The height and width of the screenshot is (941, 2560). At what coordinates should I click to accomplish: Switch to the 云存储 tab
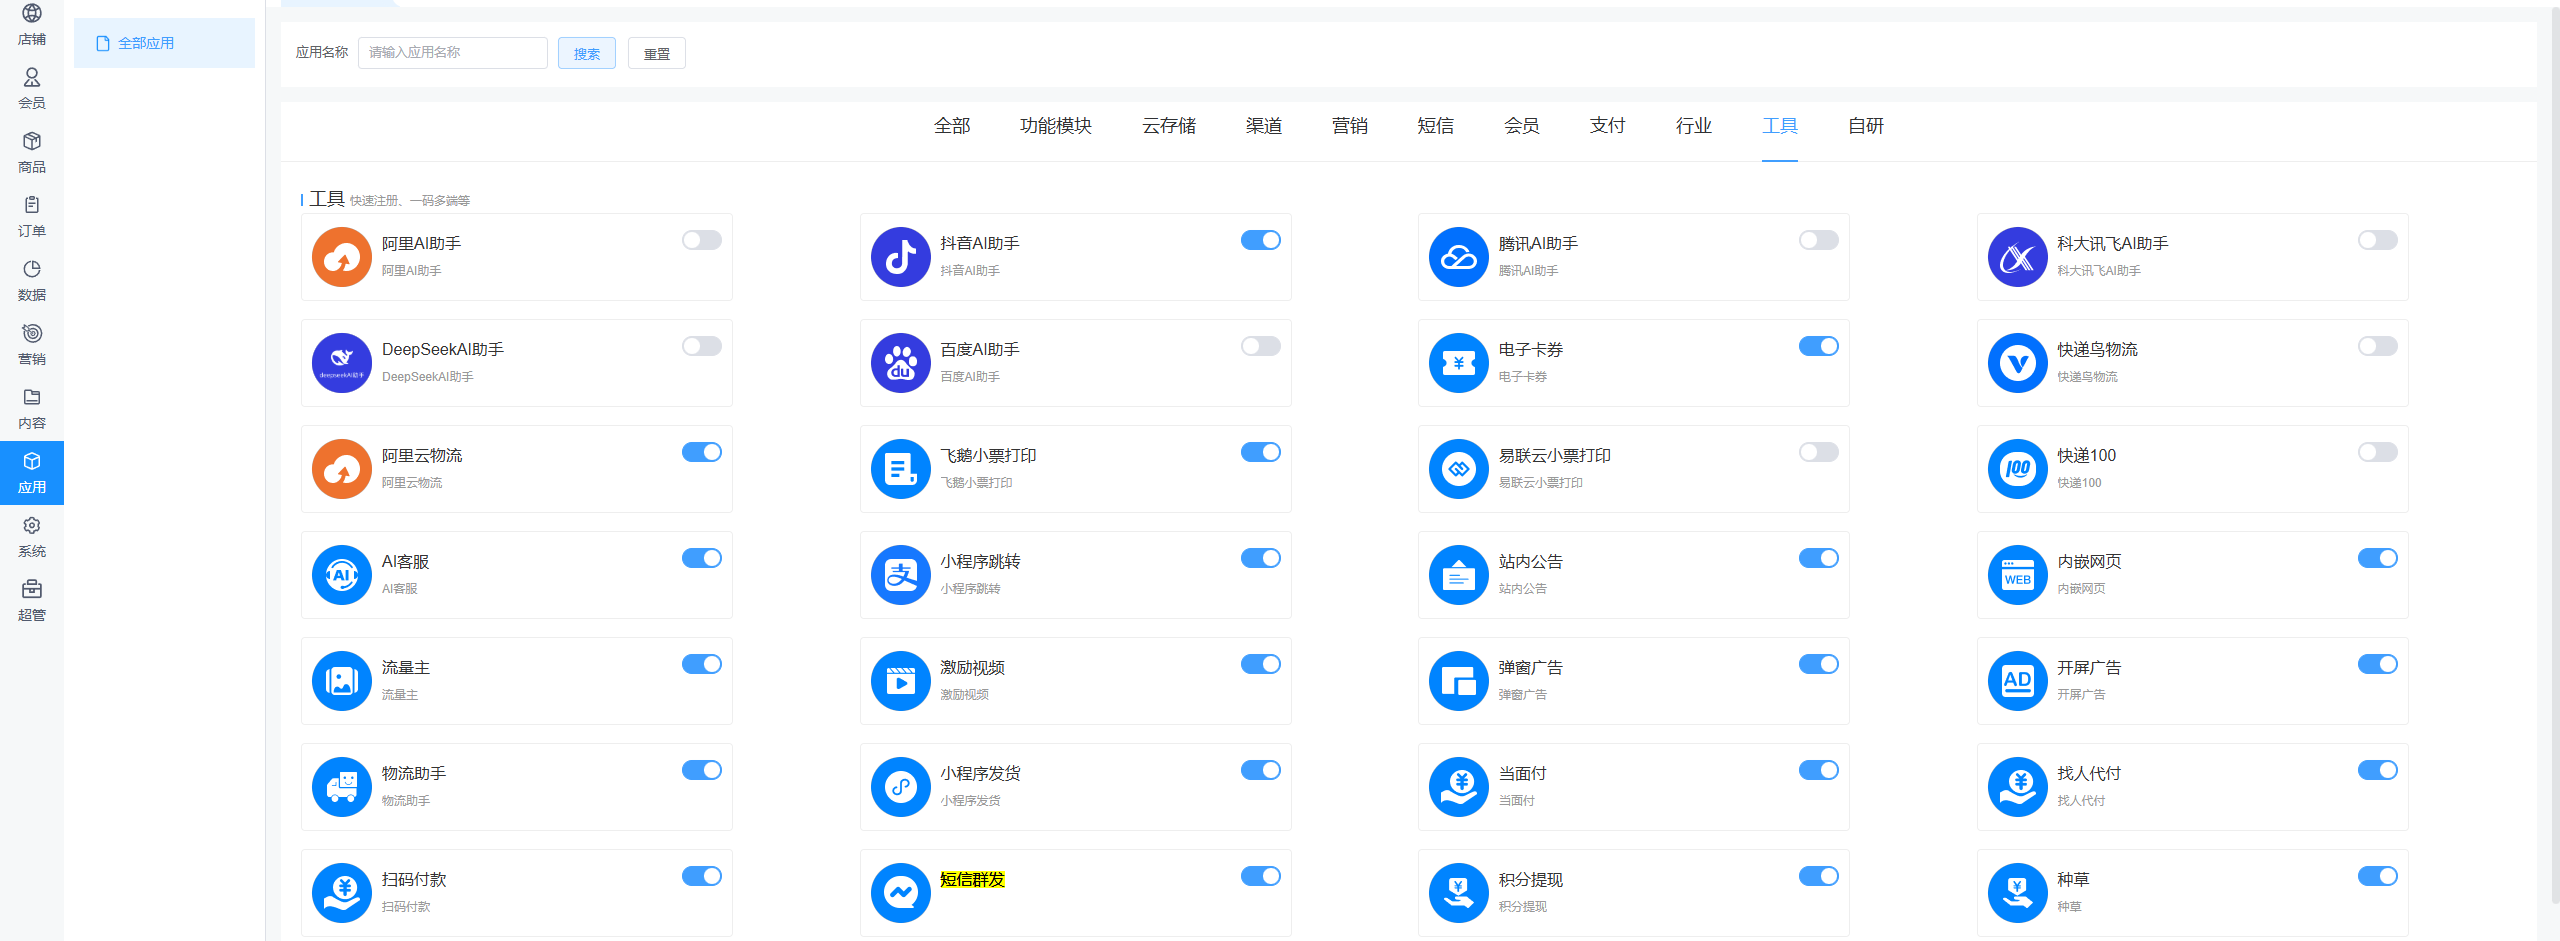[1169, 126]
